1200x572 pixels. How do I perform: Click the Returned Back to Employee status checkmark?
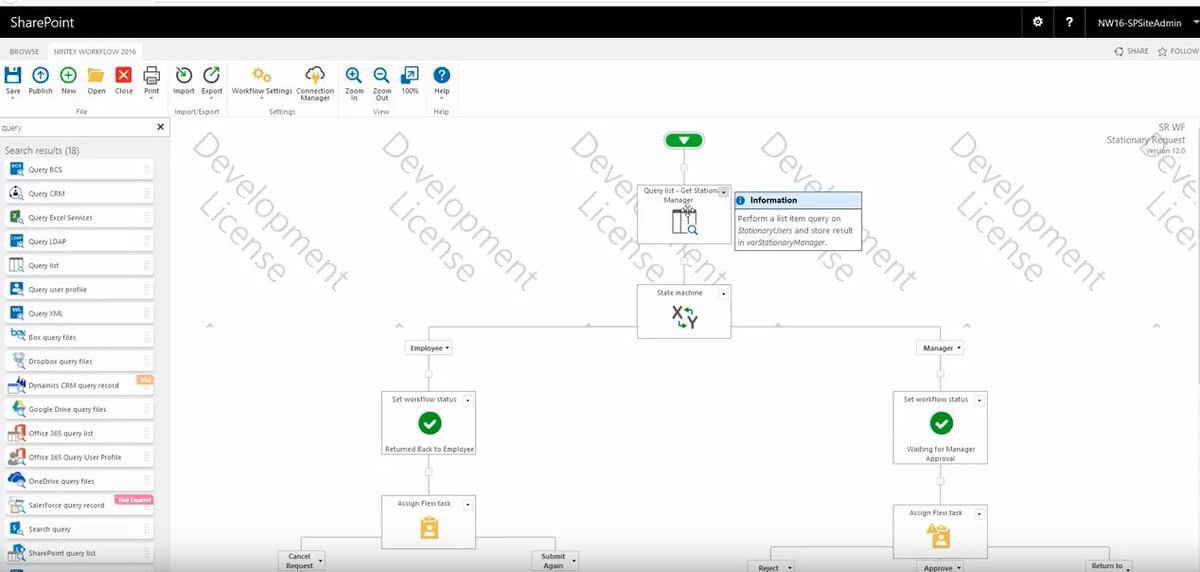[x=430, y=423]
